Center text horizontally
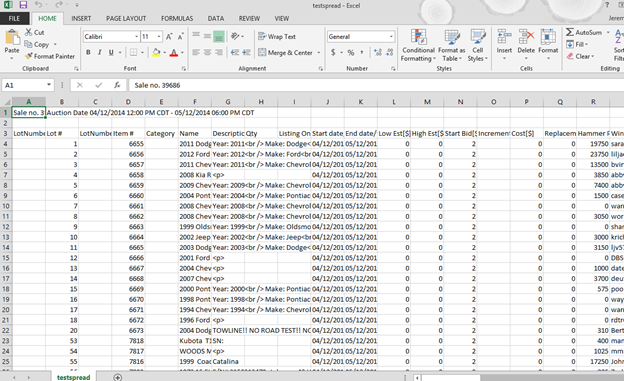 tap(207, 52)
